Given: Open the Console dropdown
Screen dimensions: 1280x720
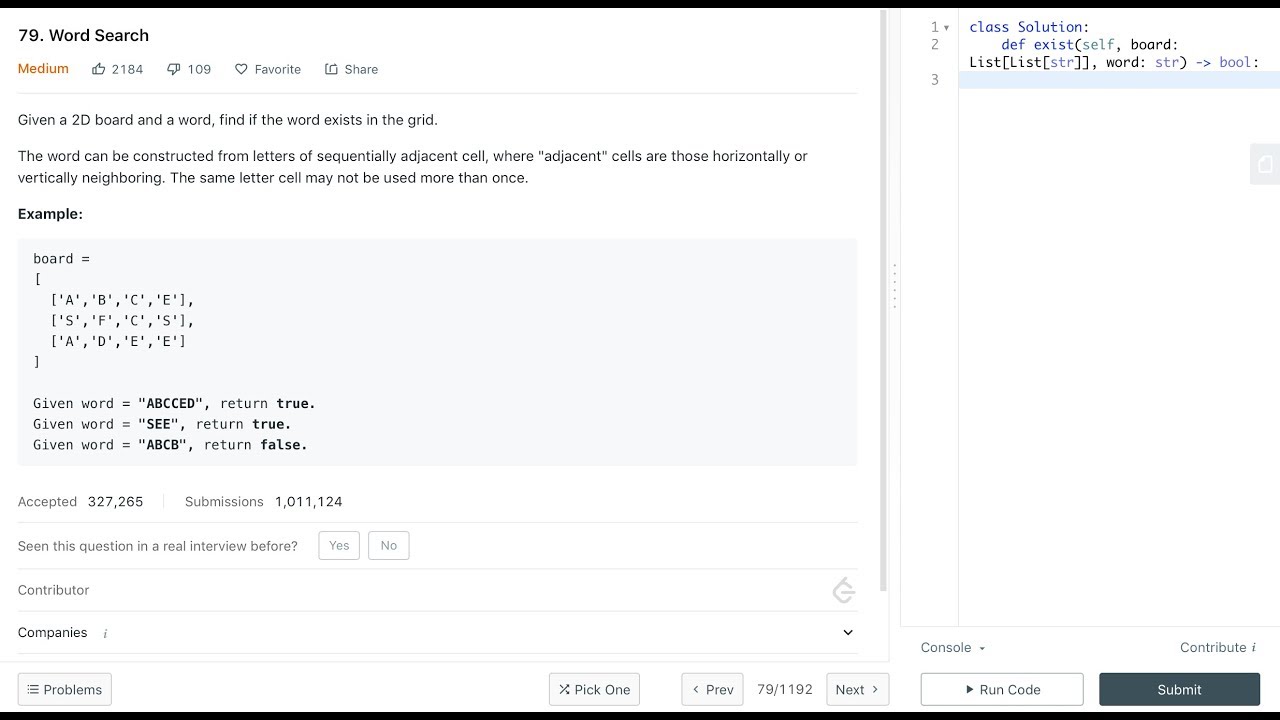Looking at the screenshot, I should pyautogui.click(x=953, y=648).
